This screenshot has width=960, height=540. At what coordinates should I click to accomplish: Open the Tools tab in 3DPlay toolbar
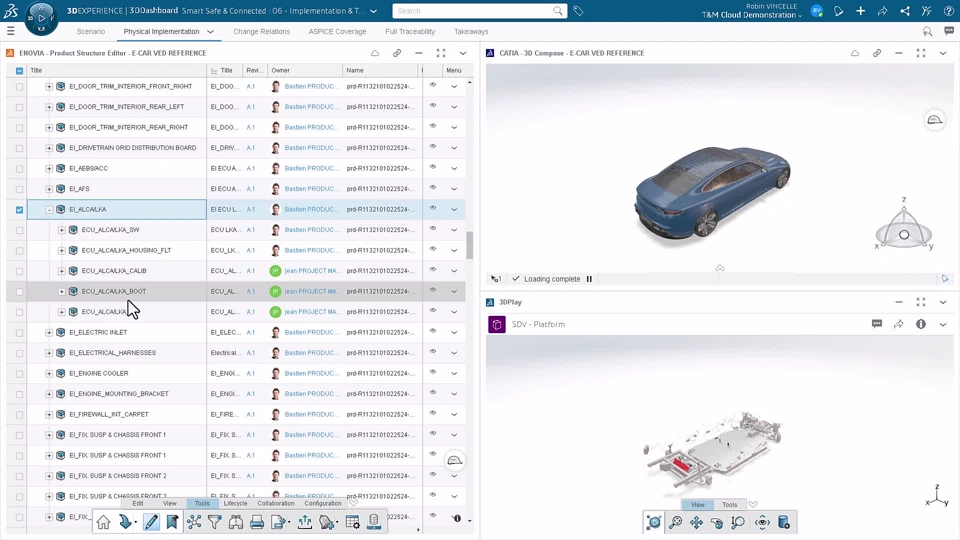(x=730, y=504)
